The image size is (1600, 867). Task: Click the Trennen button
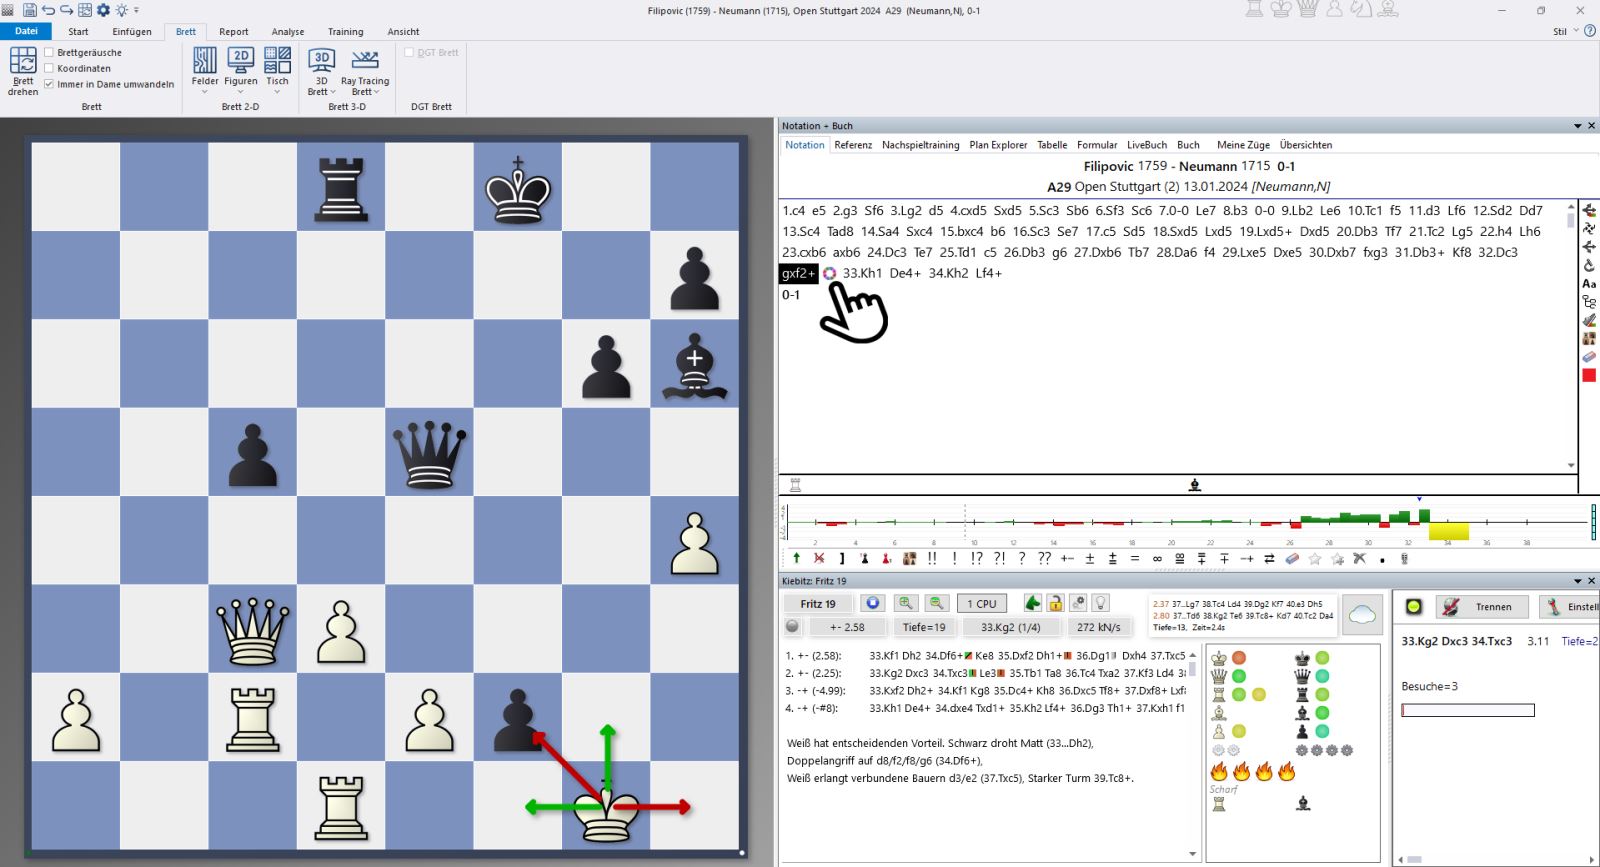1482,607
